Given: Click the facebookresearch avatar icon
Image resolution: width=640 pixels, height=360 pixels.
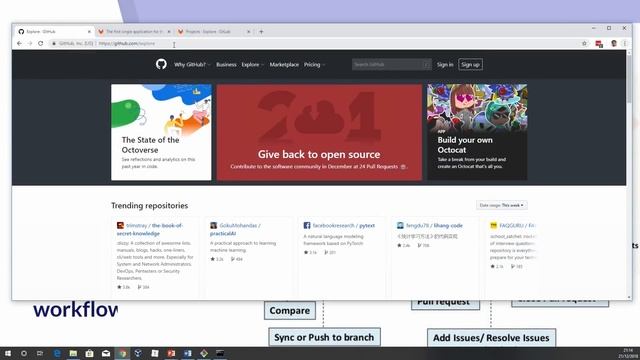Looking at the screenshot, I should (x=307, y=225).
